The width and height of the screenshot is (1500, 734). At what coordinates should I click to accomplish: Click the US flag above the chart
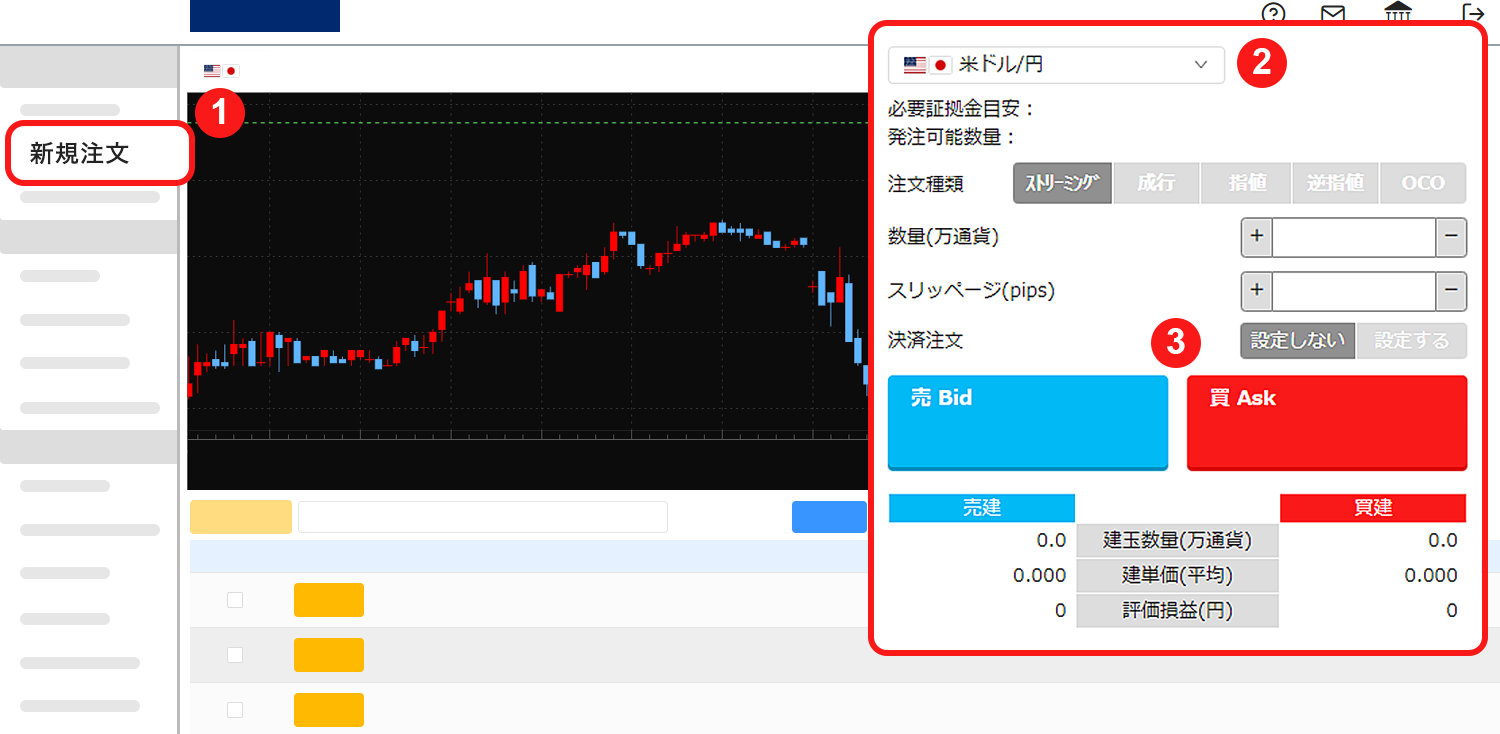(212, 71)
